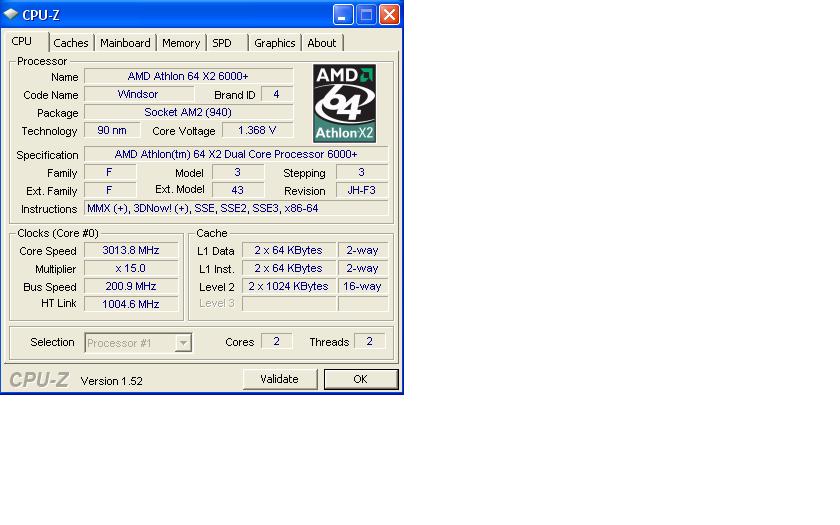840x525 pixels.
Task: Click the Code Name value Windsor
Action: [x=139, y=94]
